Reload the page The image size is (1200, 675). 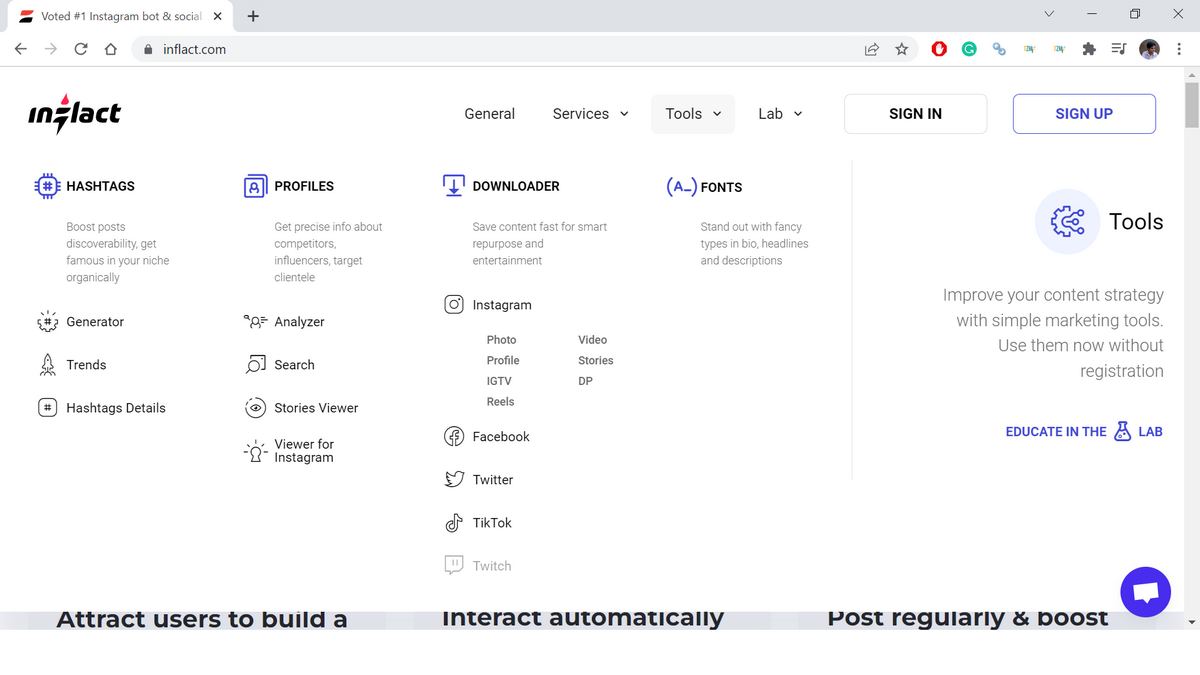[81, 49]
